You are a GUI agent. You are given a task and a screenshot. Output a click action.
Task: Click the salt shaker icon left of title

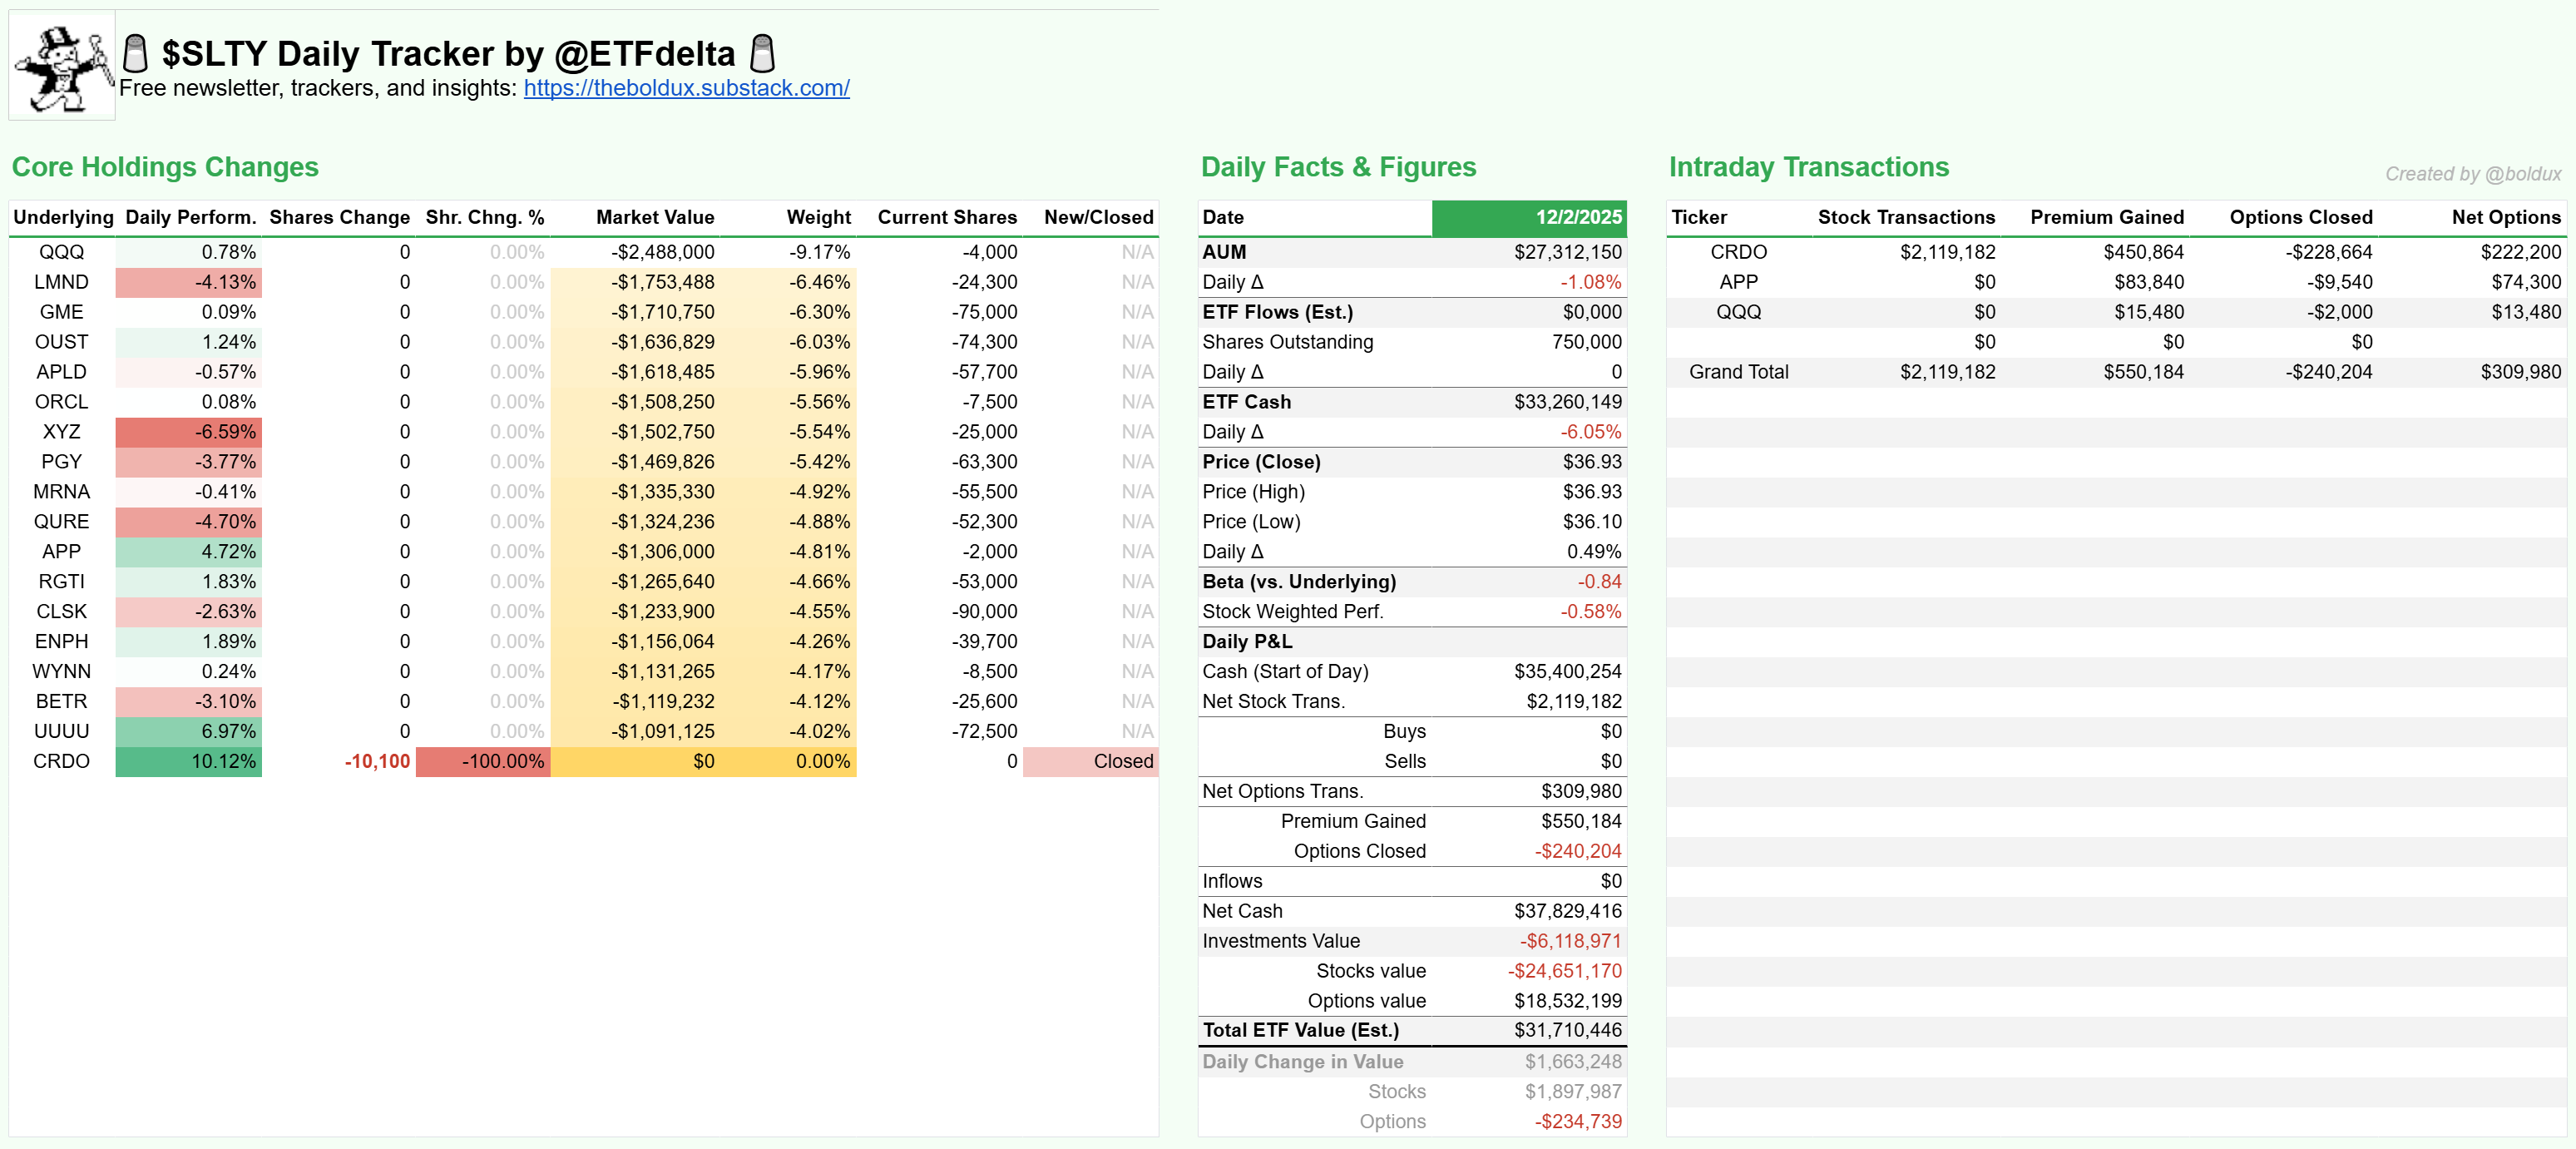[x=135, y=53]
